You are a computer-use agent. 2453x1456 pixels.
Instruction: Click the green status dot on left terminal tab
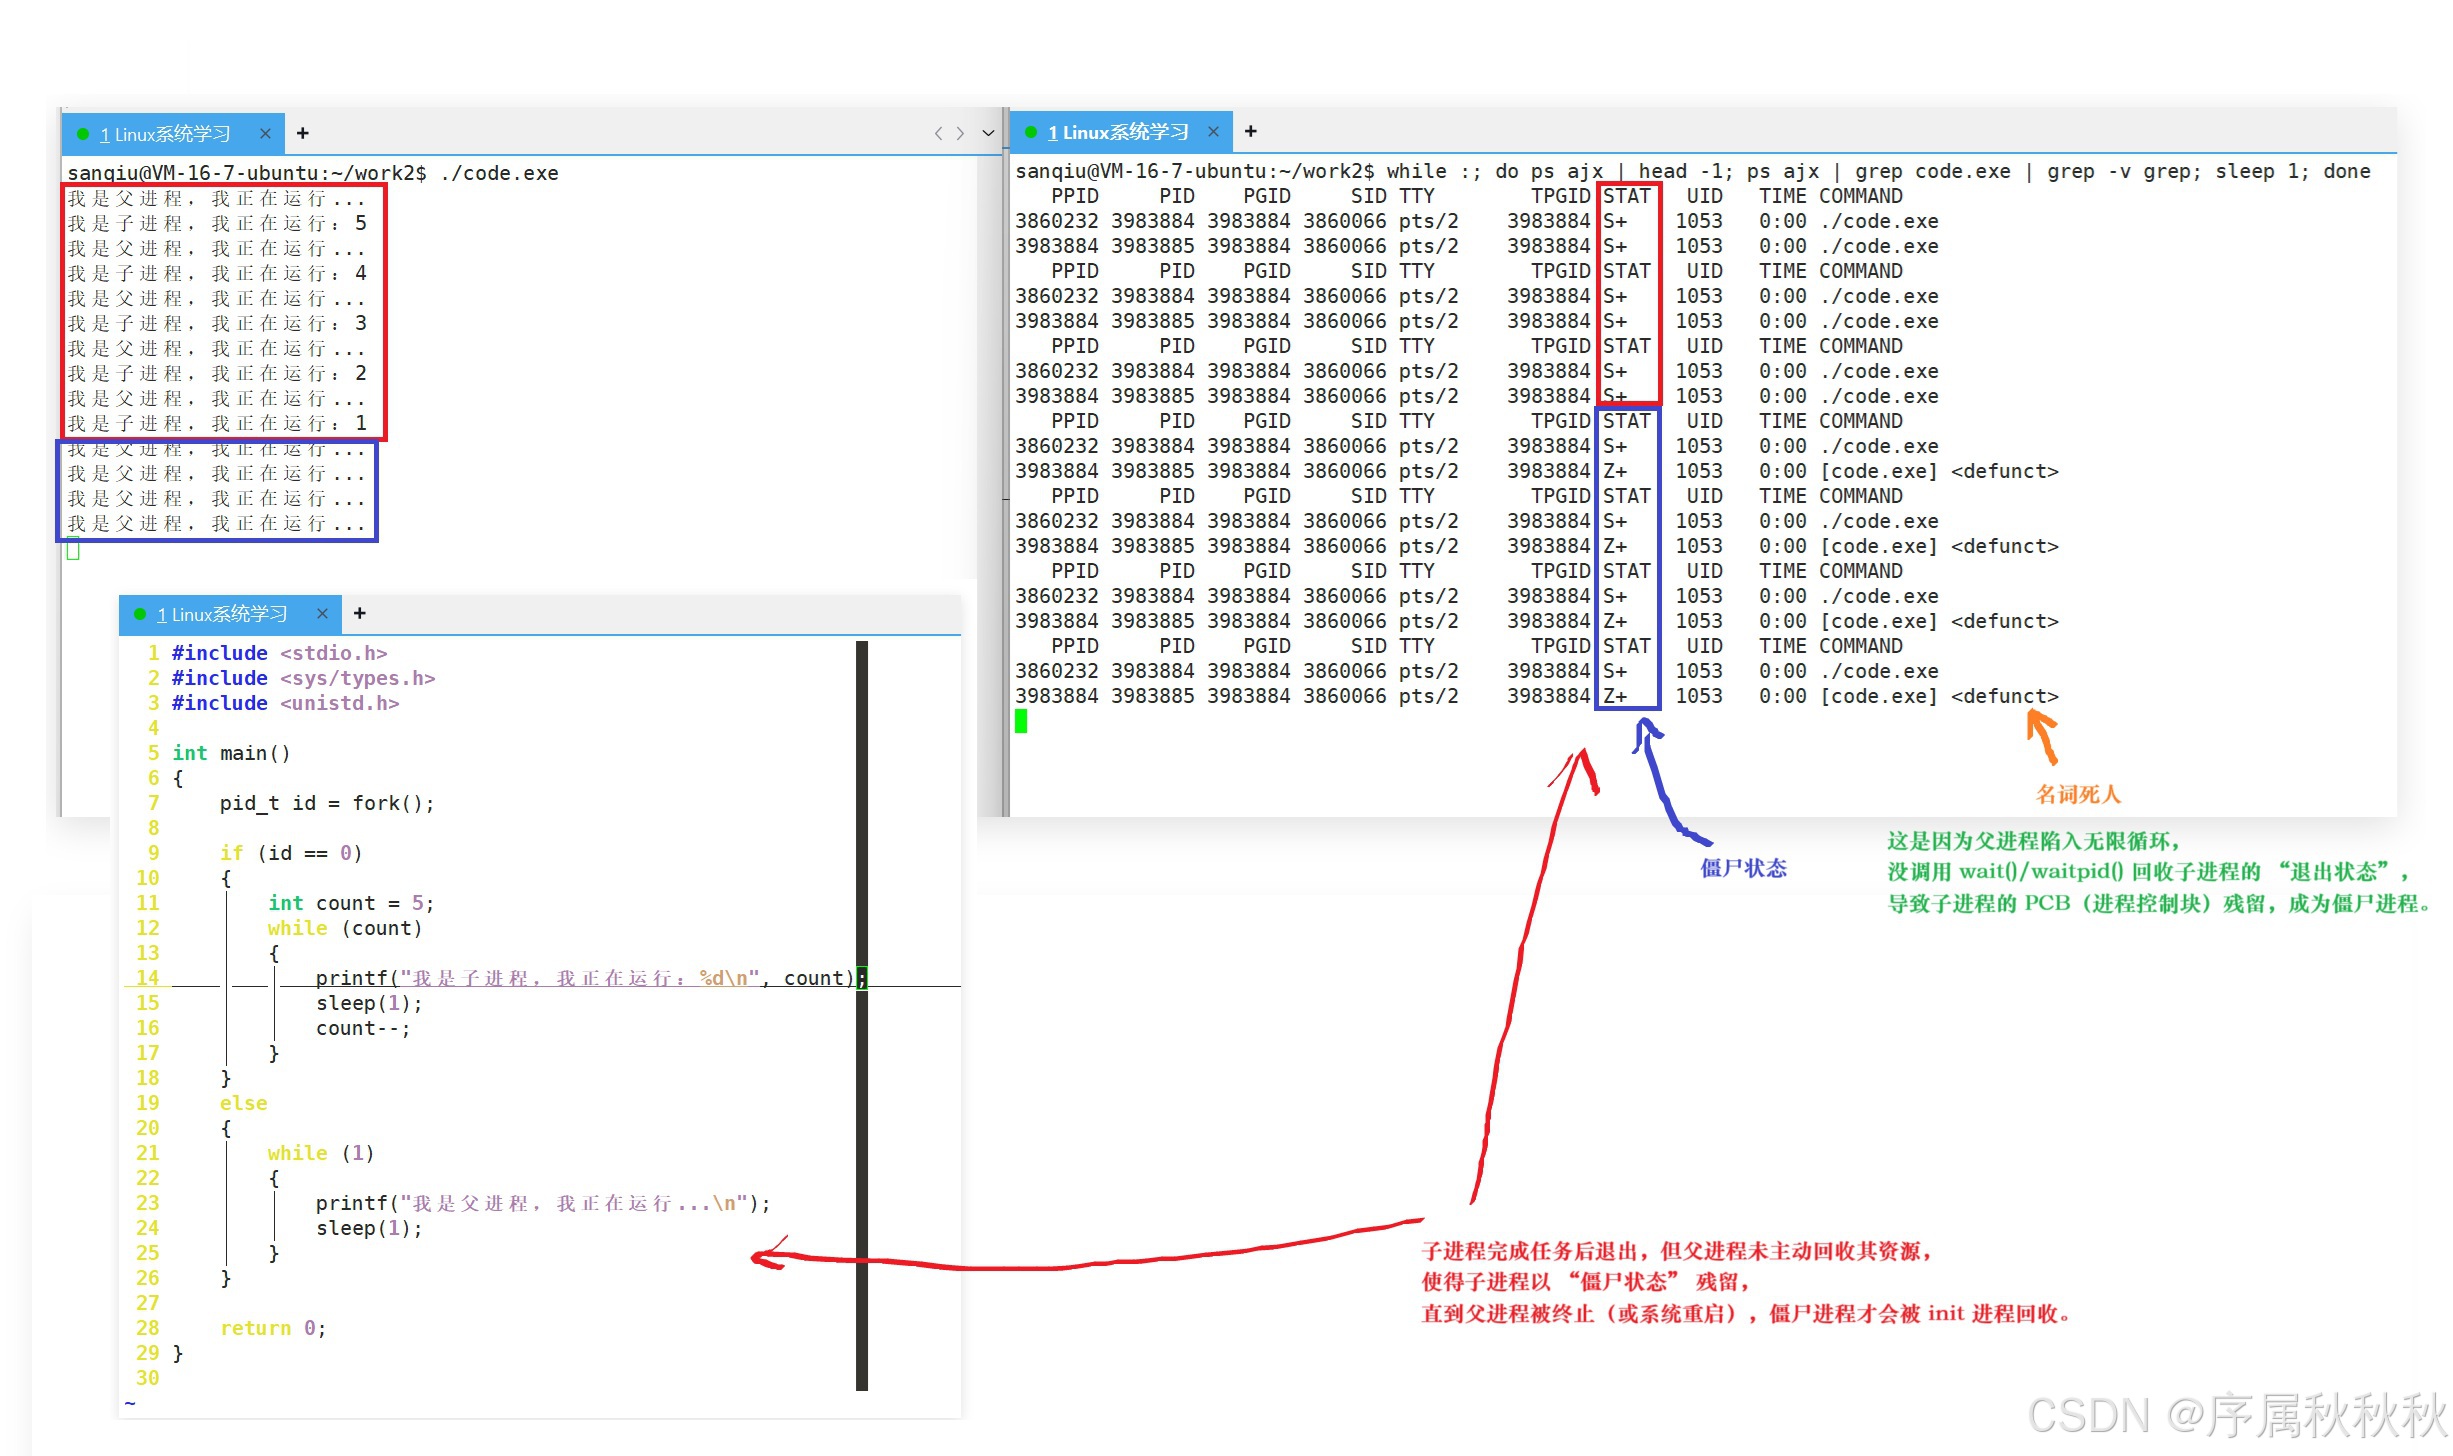[x=83, y=134]
